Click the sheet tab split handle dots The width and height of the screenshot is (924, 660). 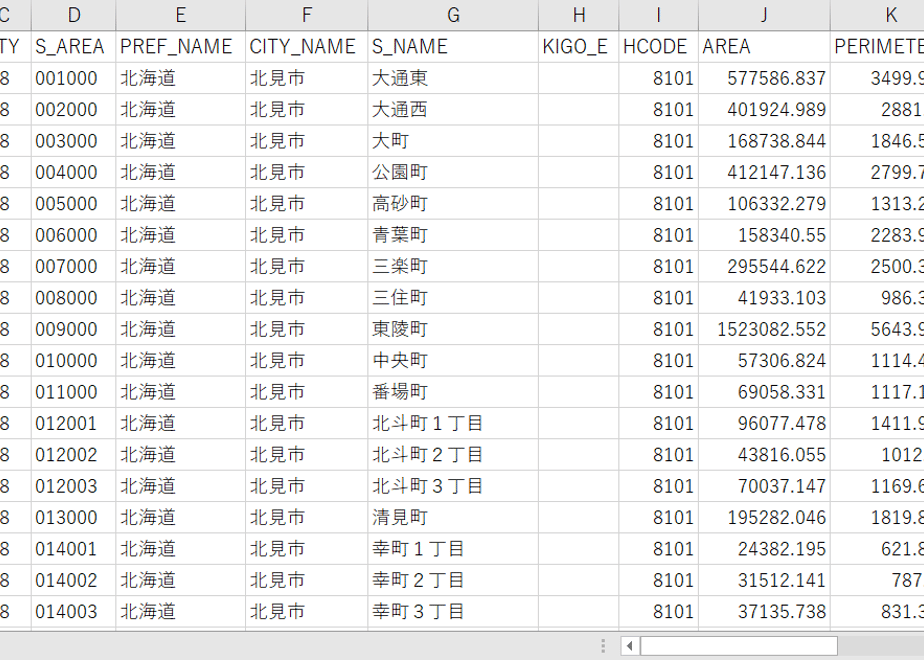tap(603, 646)
